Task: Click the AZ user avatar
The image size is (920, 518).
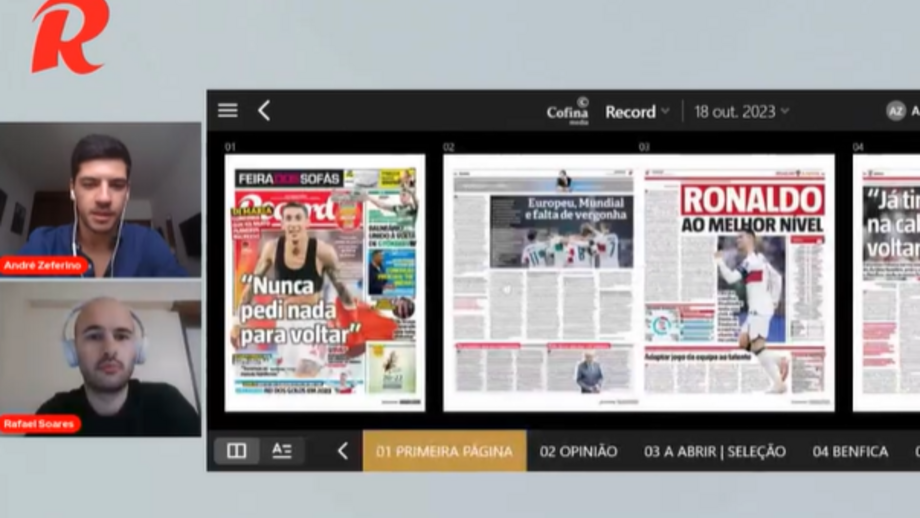Action: tap(896, 111)
